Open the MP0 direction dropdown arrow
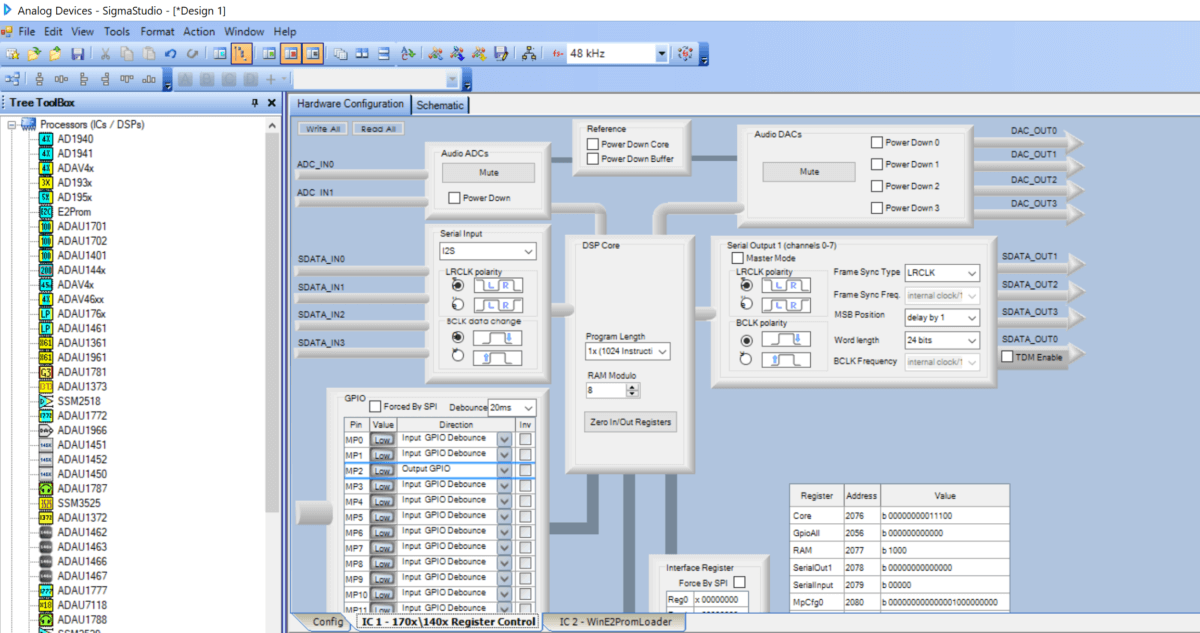 coord(505,439)
